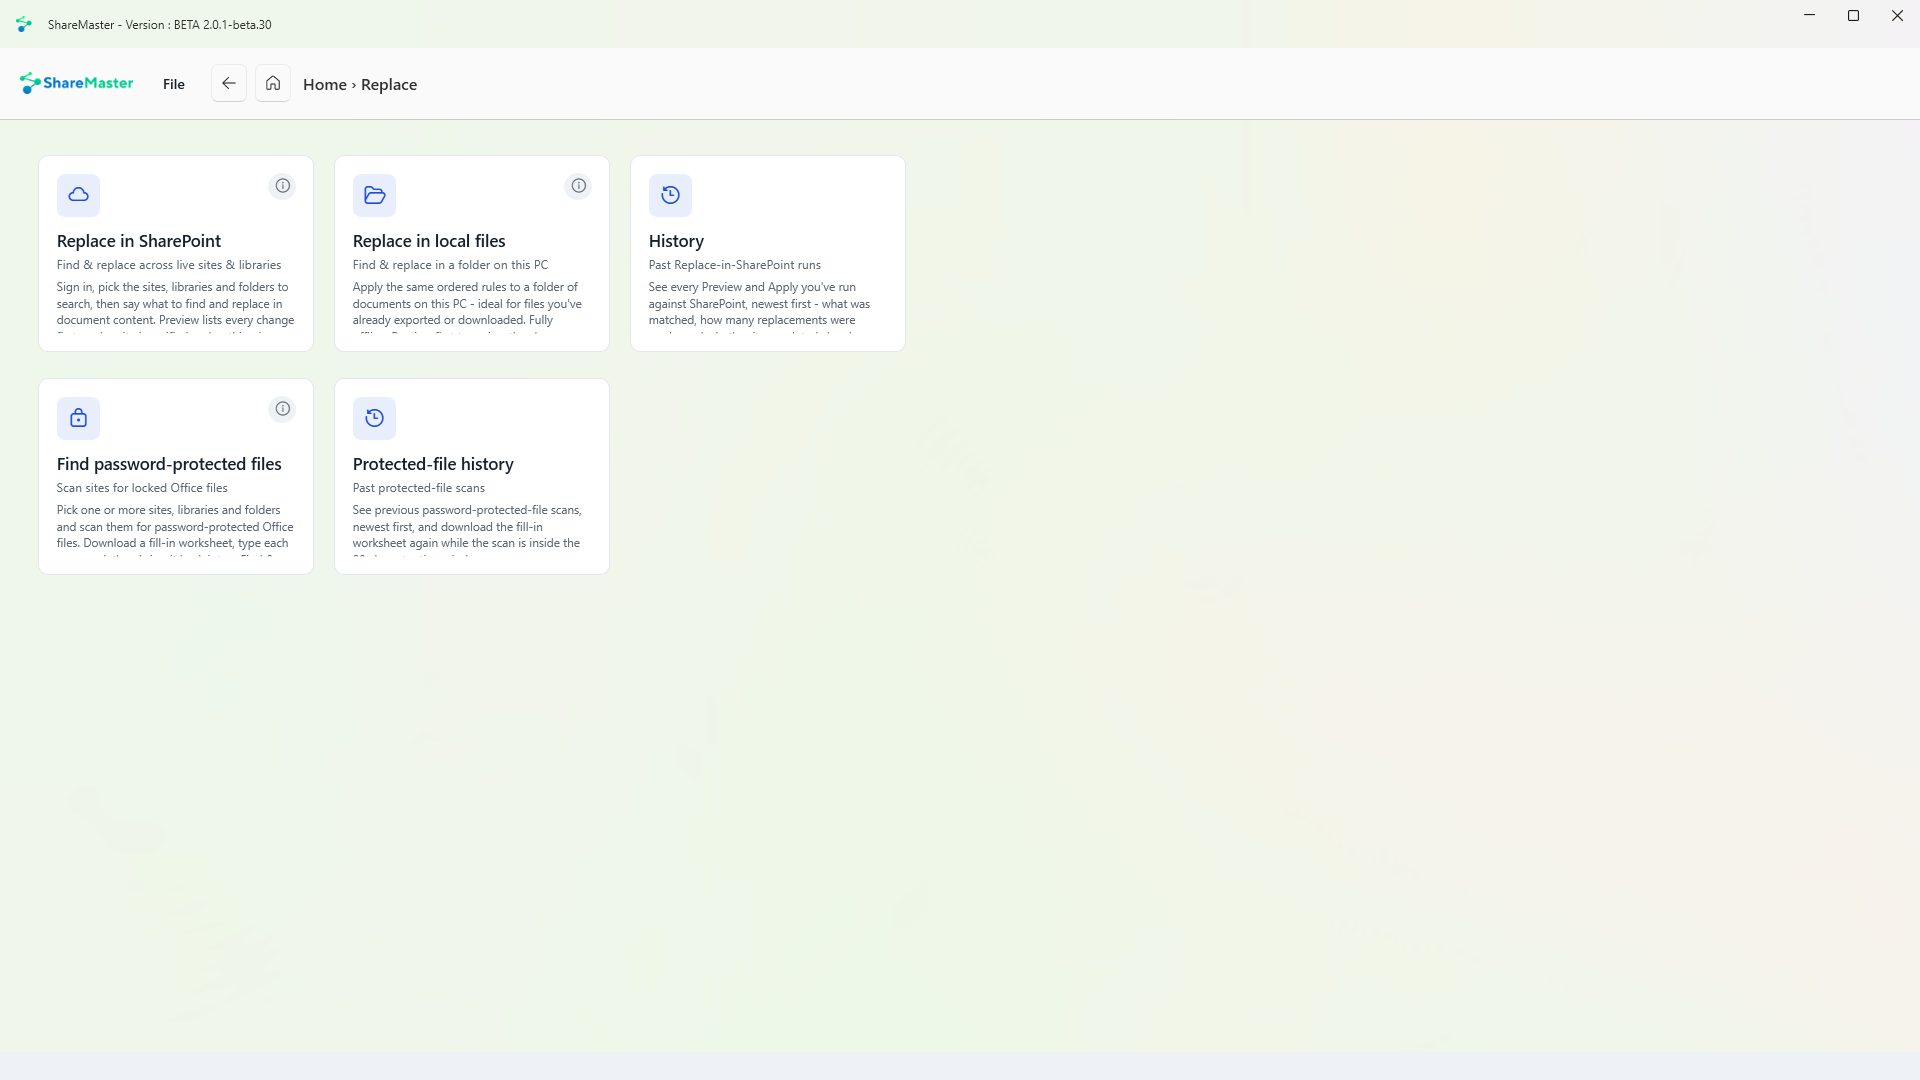This screenshot has width=1920, height=1080.
Task: Close the ShareMaster window
Action: [1897, 16]
